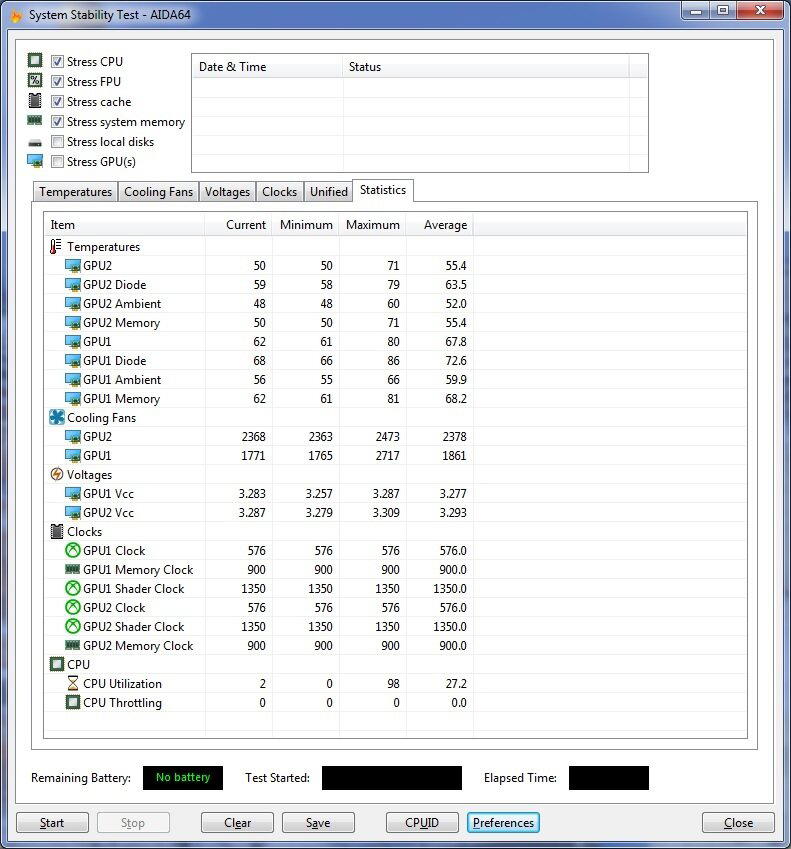The image size is (791, 849).
Task: Click the Average column header
Action: click(440, 225)
